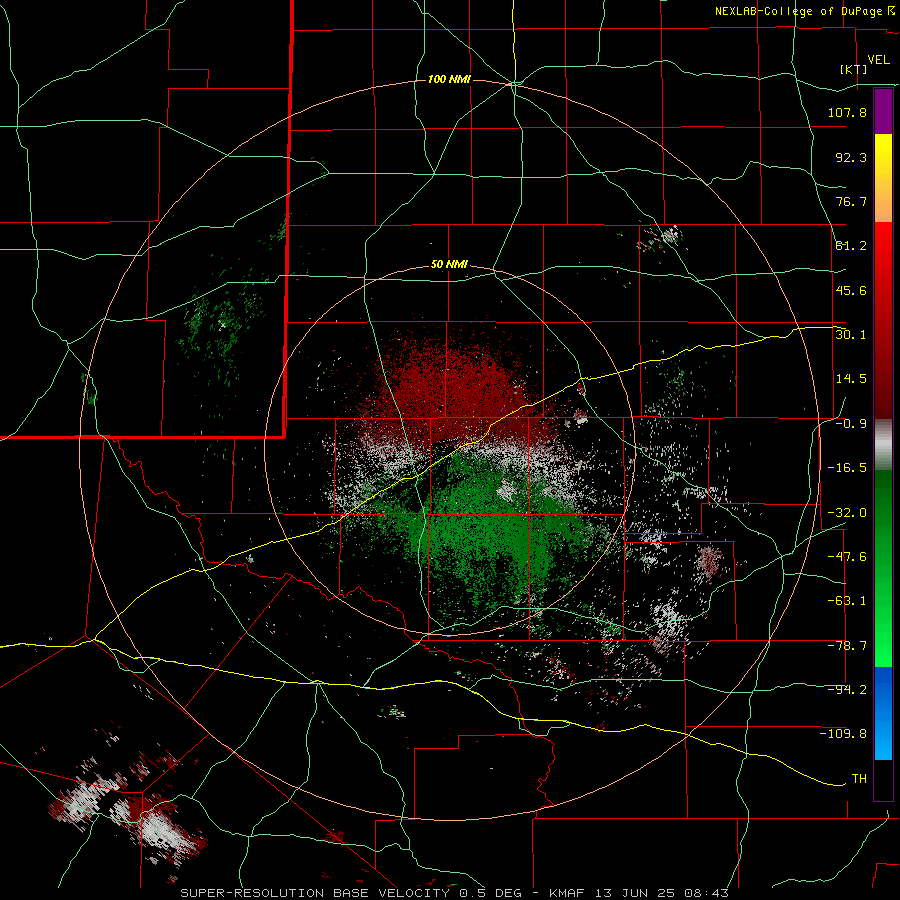Click the -47.6 velocity scale value
This screenshot has width=900, height=900.
point(847,557)
